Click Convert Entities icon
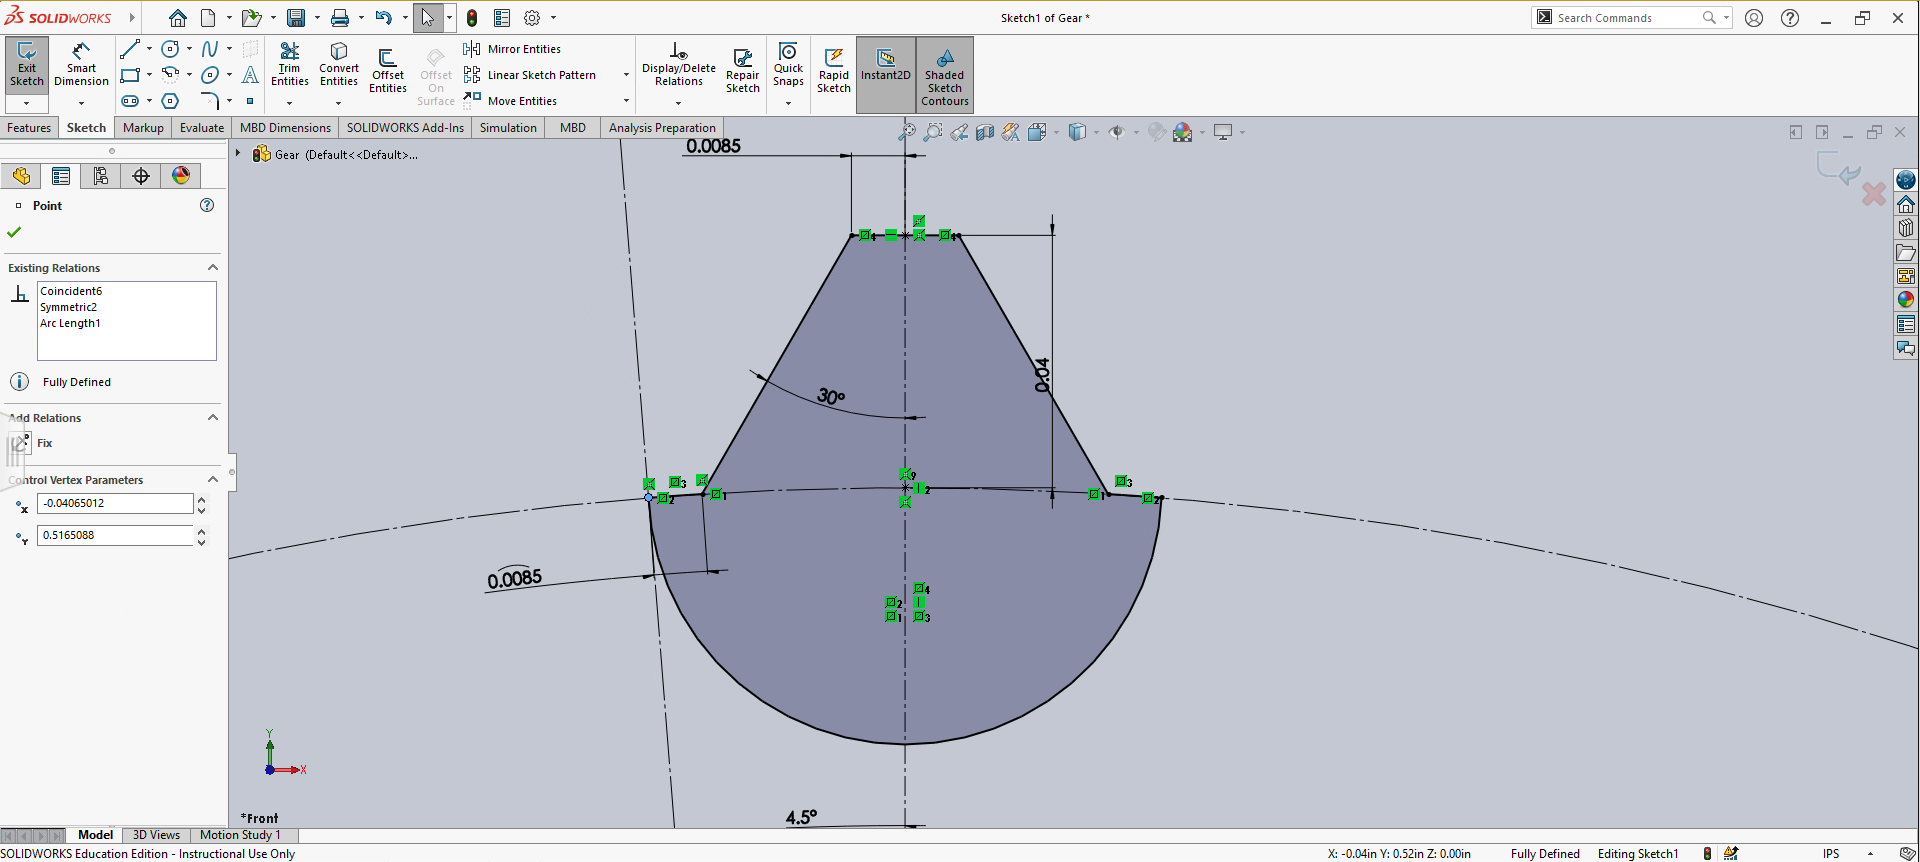 coord(339,66)
